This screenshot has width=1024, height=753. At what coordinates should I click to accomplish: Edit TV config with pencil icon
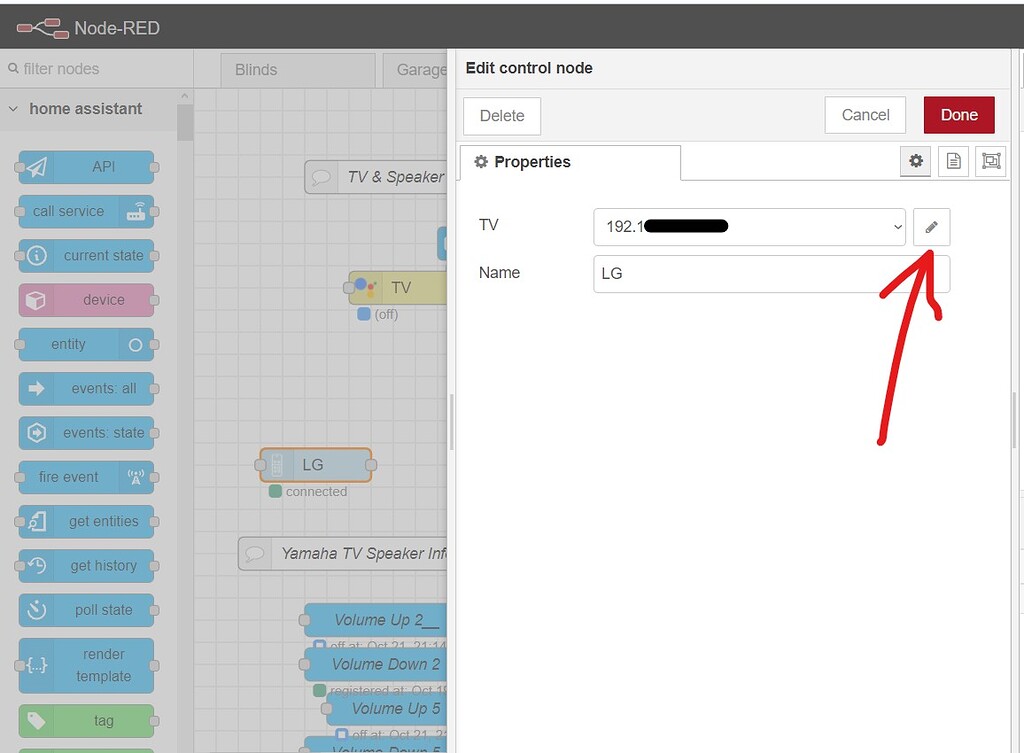click(931, 227)
